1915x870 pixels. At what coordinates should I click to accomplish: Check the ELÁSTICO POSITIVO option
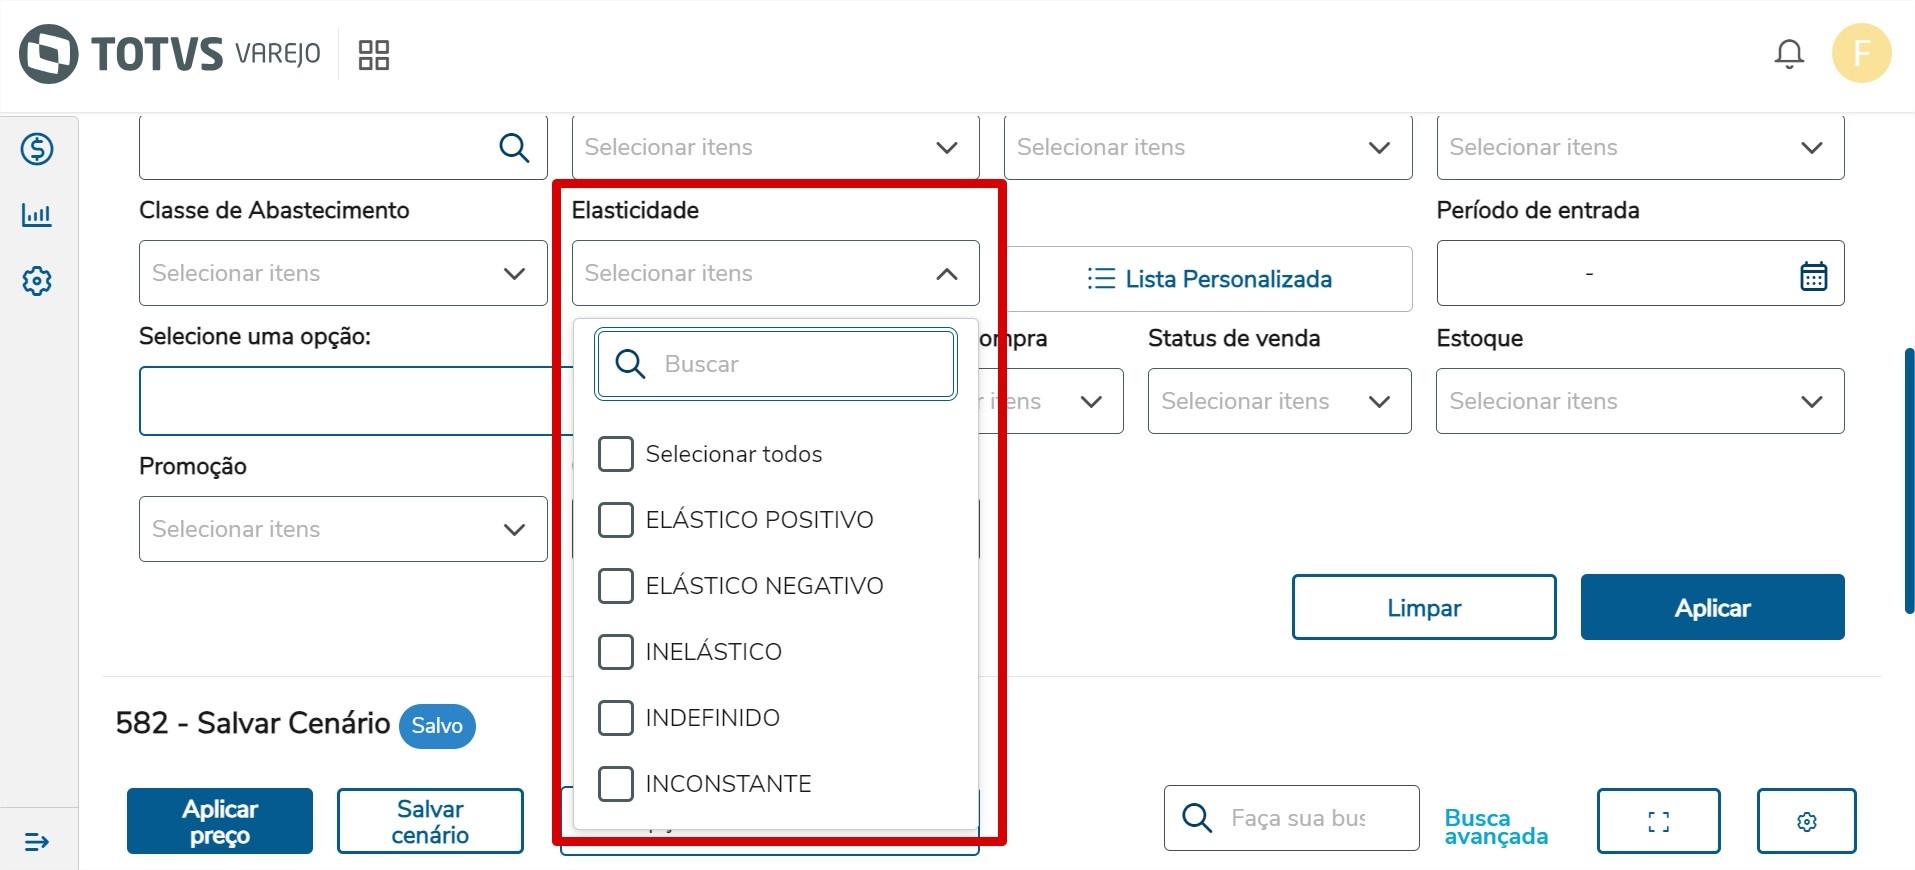coord(616,520)
